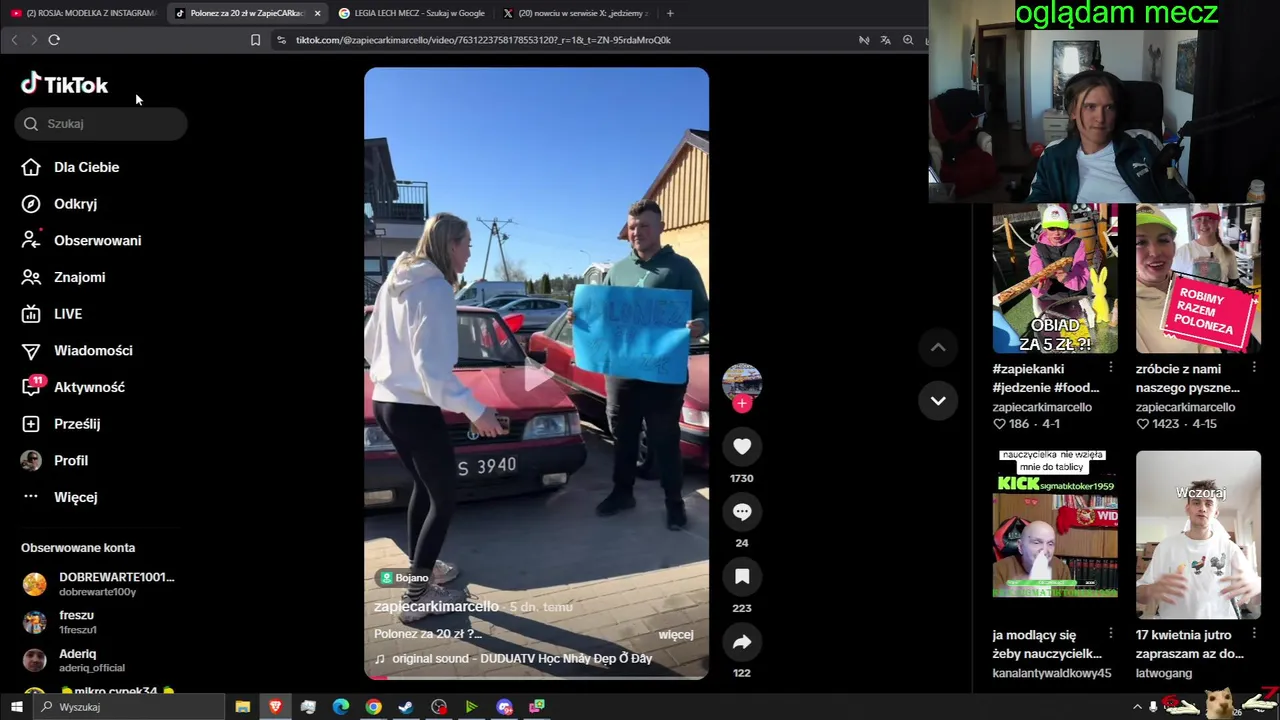
Task: Open options for zróbcie z nami video
Action: pyautogui.click(x=1253, y=368)
